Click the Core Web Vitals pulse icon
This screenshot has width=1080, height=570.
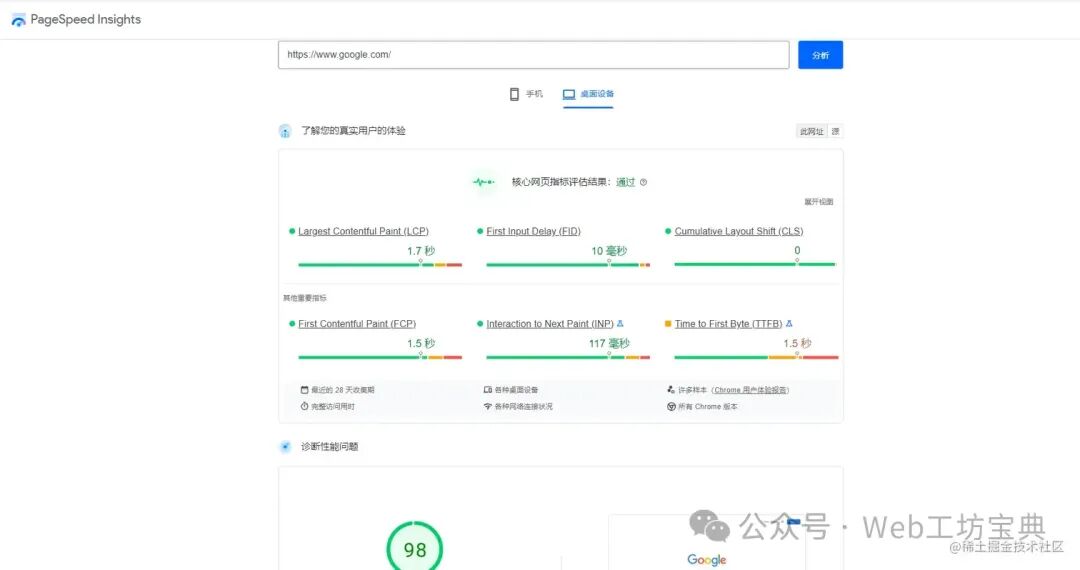(484, 182)
